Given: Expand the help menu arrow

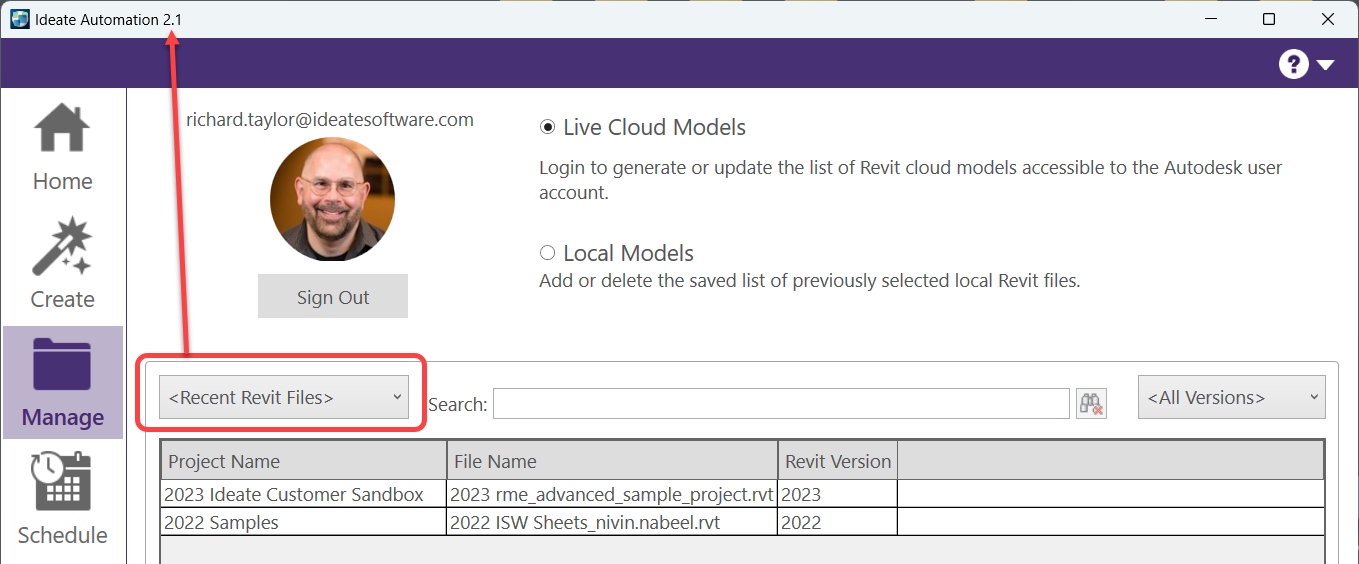Looking at the screenshot, I should click(1325, 65).
